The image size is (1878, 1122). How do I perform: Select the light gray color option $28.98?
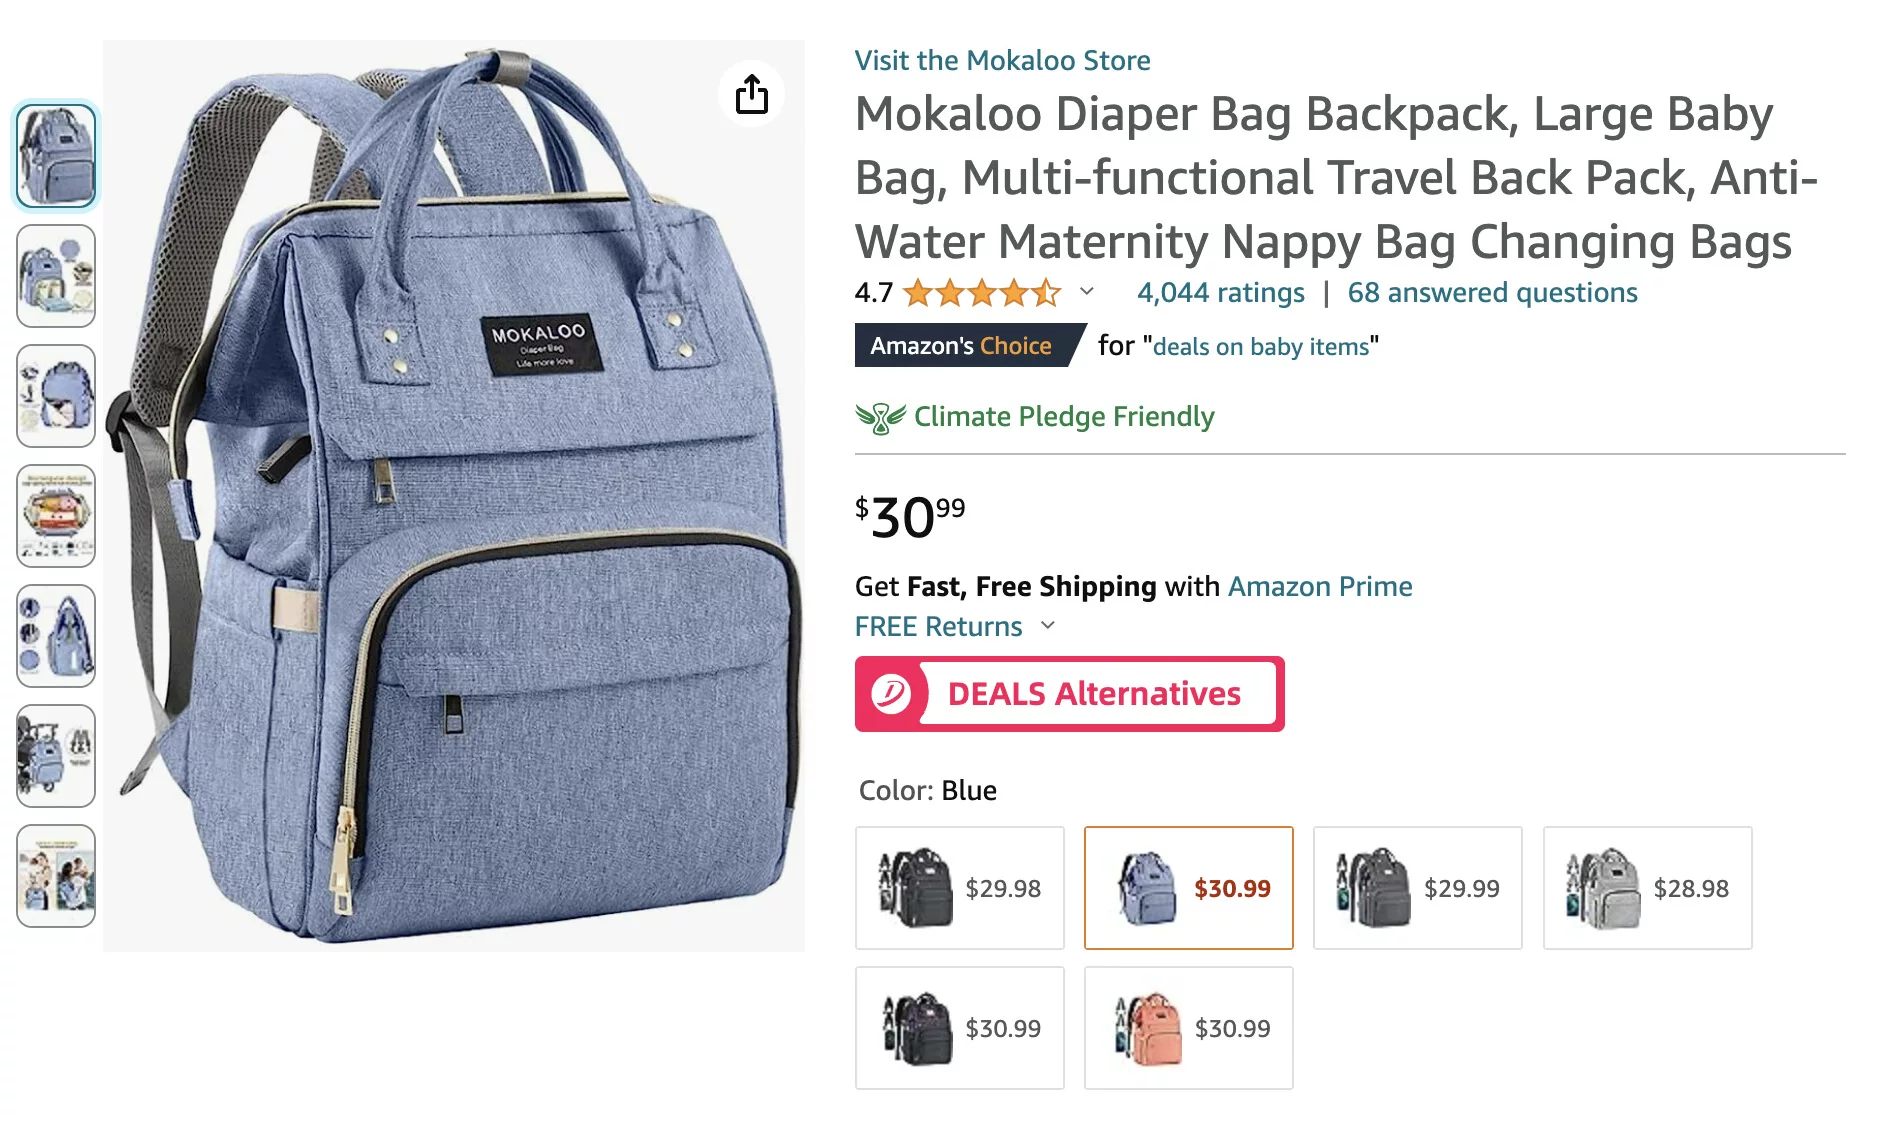tap(1647, 888)
